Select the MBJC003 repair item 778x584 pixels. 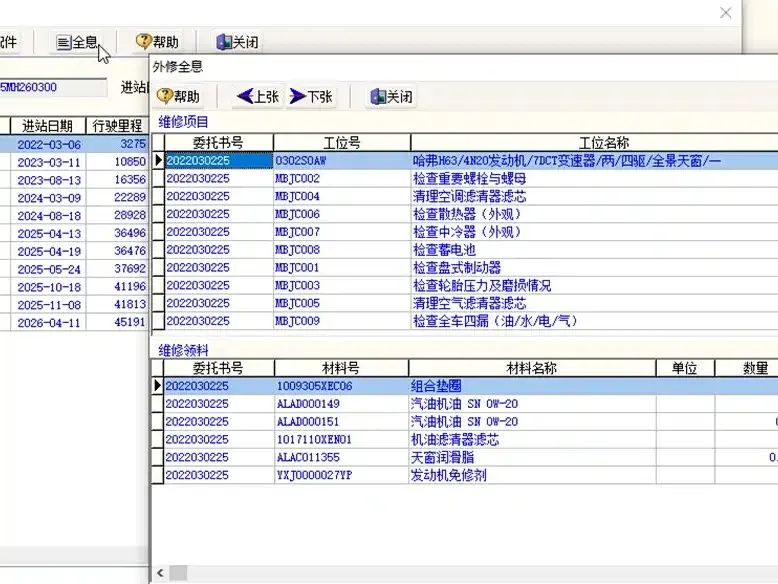465,286
